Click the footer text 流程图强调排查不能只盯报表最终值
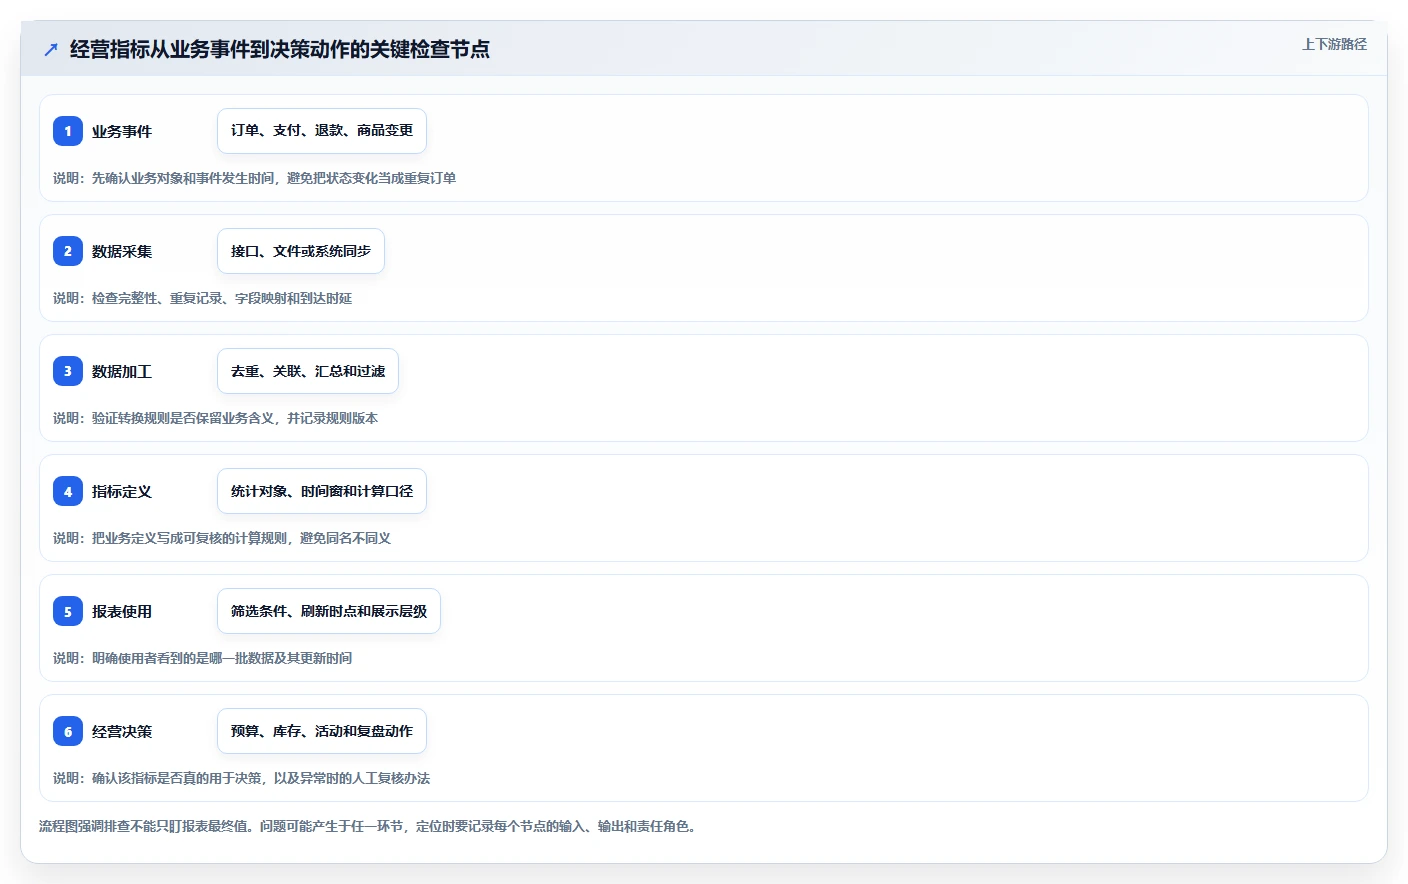The image size is (1408, 884). pos(144,826)
